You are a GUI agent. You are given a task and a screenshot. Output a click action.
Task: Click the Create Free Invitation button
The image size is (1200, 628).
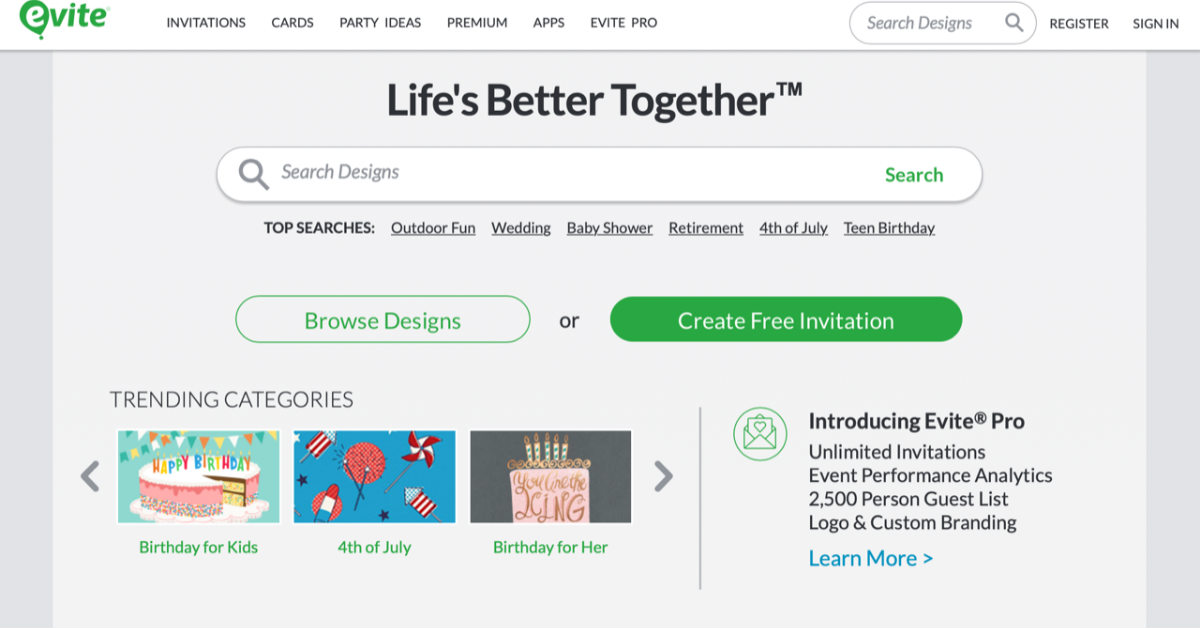786,320
